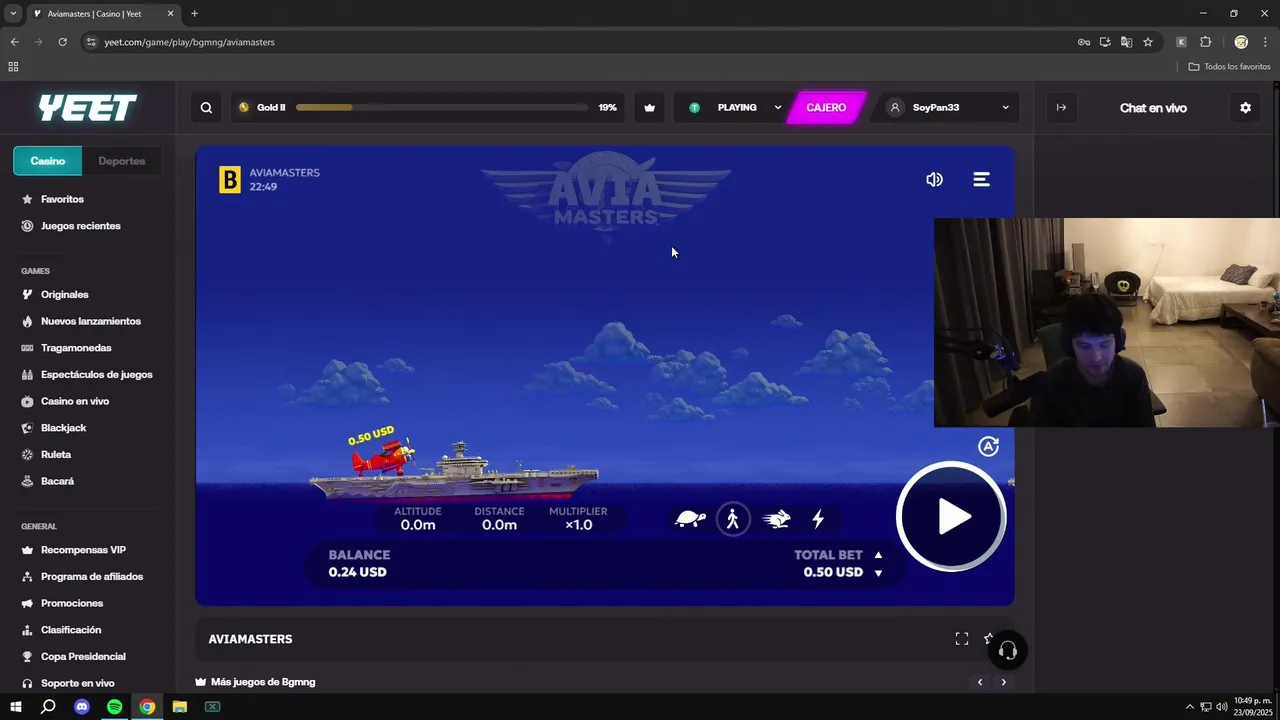
Task: Open the Aviamasters hamburger menu
Action: 981,179
